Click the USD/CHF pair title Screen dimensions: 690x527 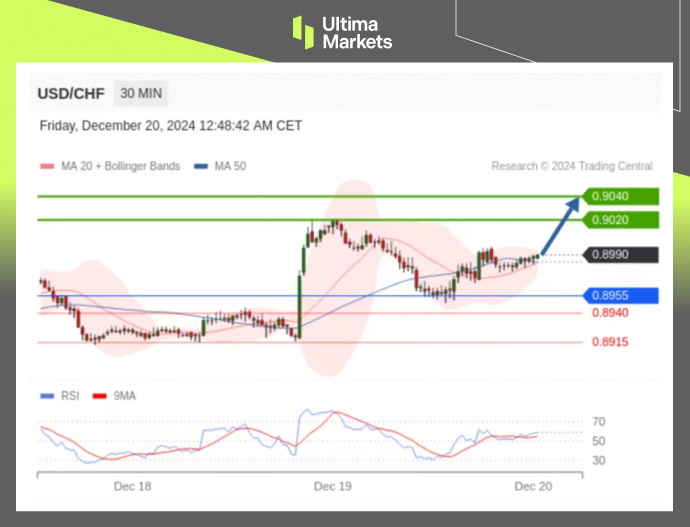69,94
